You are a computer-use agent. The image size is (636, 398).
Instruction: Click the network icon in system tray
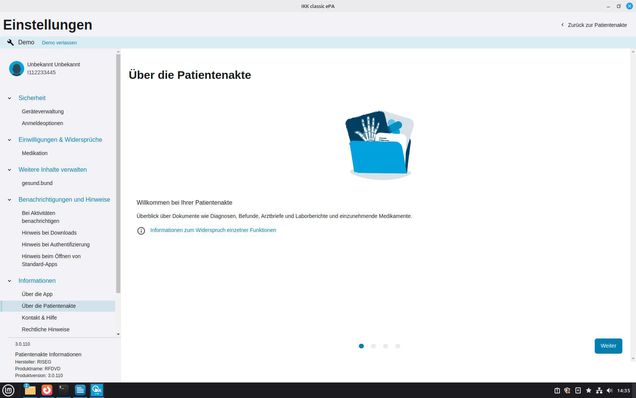[x=599, y=391]
